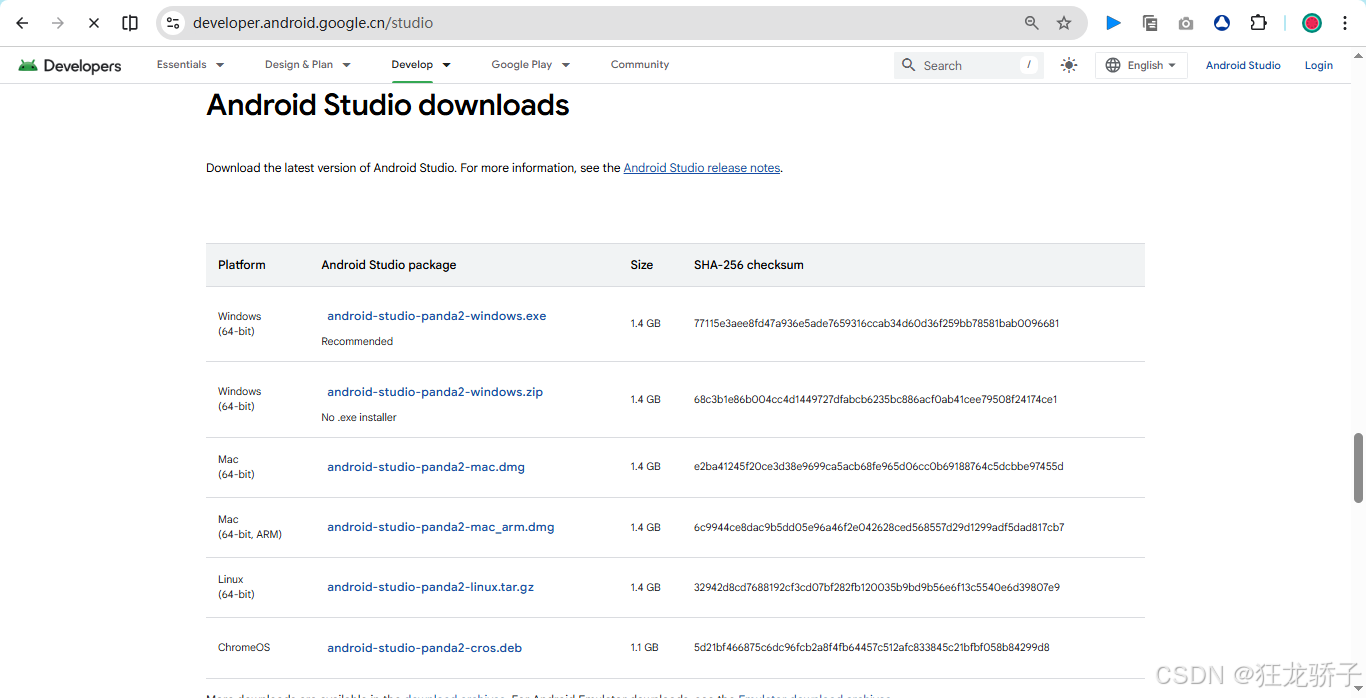Viewport: 1366px width, 698px height.
Task: Open the clipboard copy extension icon
Action: [1150, 23]
